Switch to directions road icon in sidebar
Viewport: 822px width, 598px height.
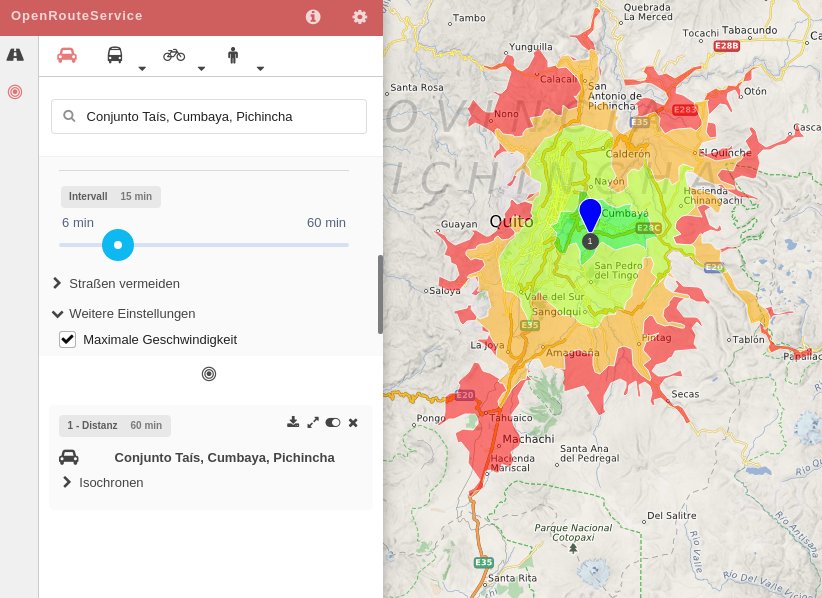(15, 55)
